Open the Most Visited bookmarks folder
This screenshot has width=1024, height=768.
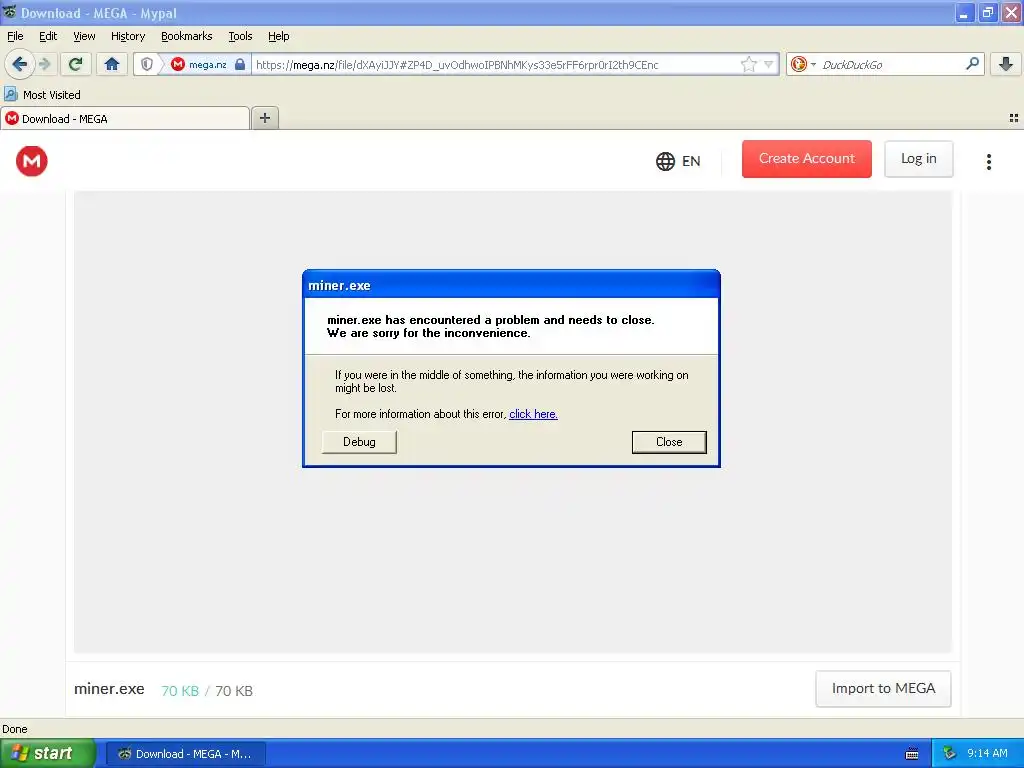click(42, 95)
